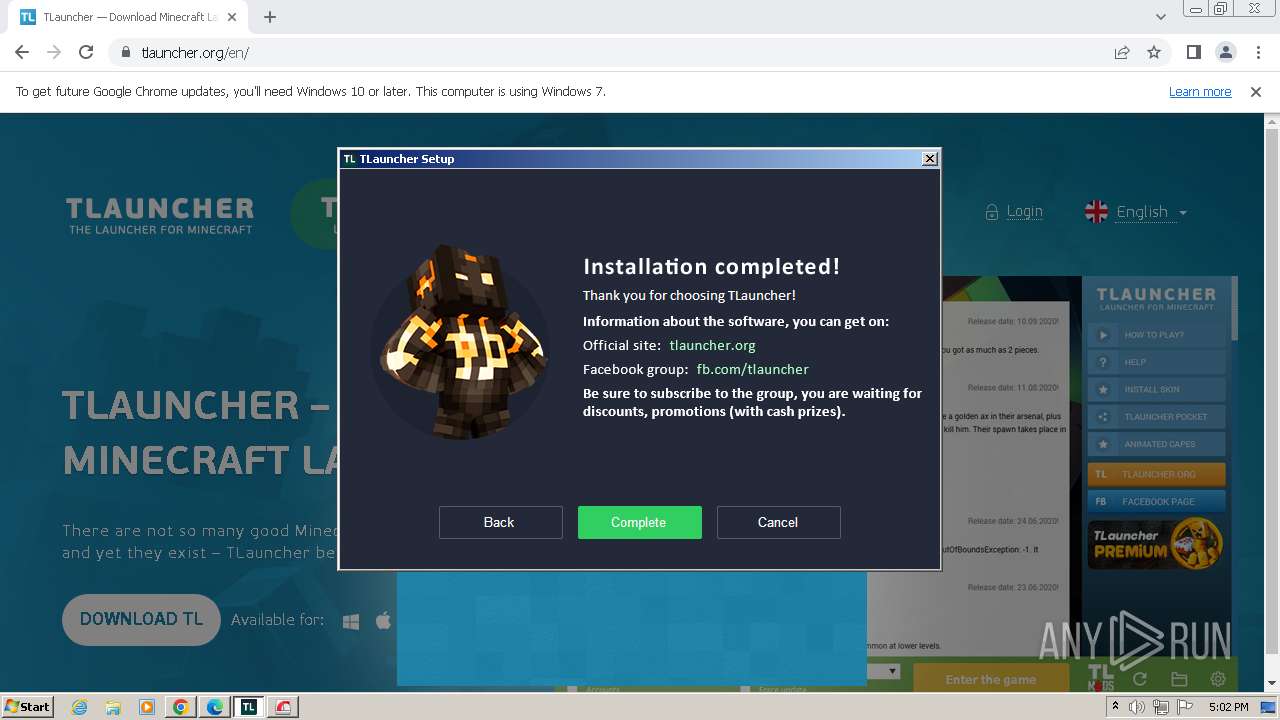Click INSTALL SKIN in the launcher preview

pyautogui.click(x=1156, y=389)
